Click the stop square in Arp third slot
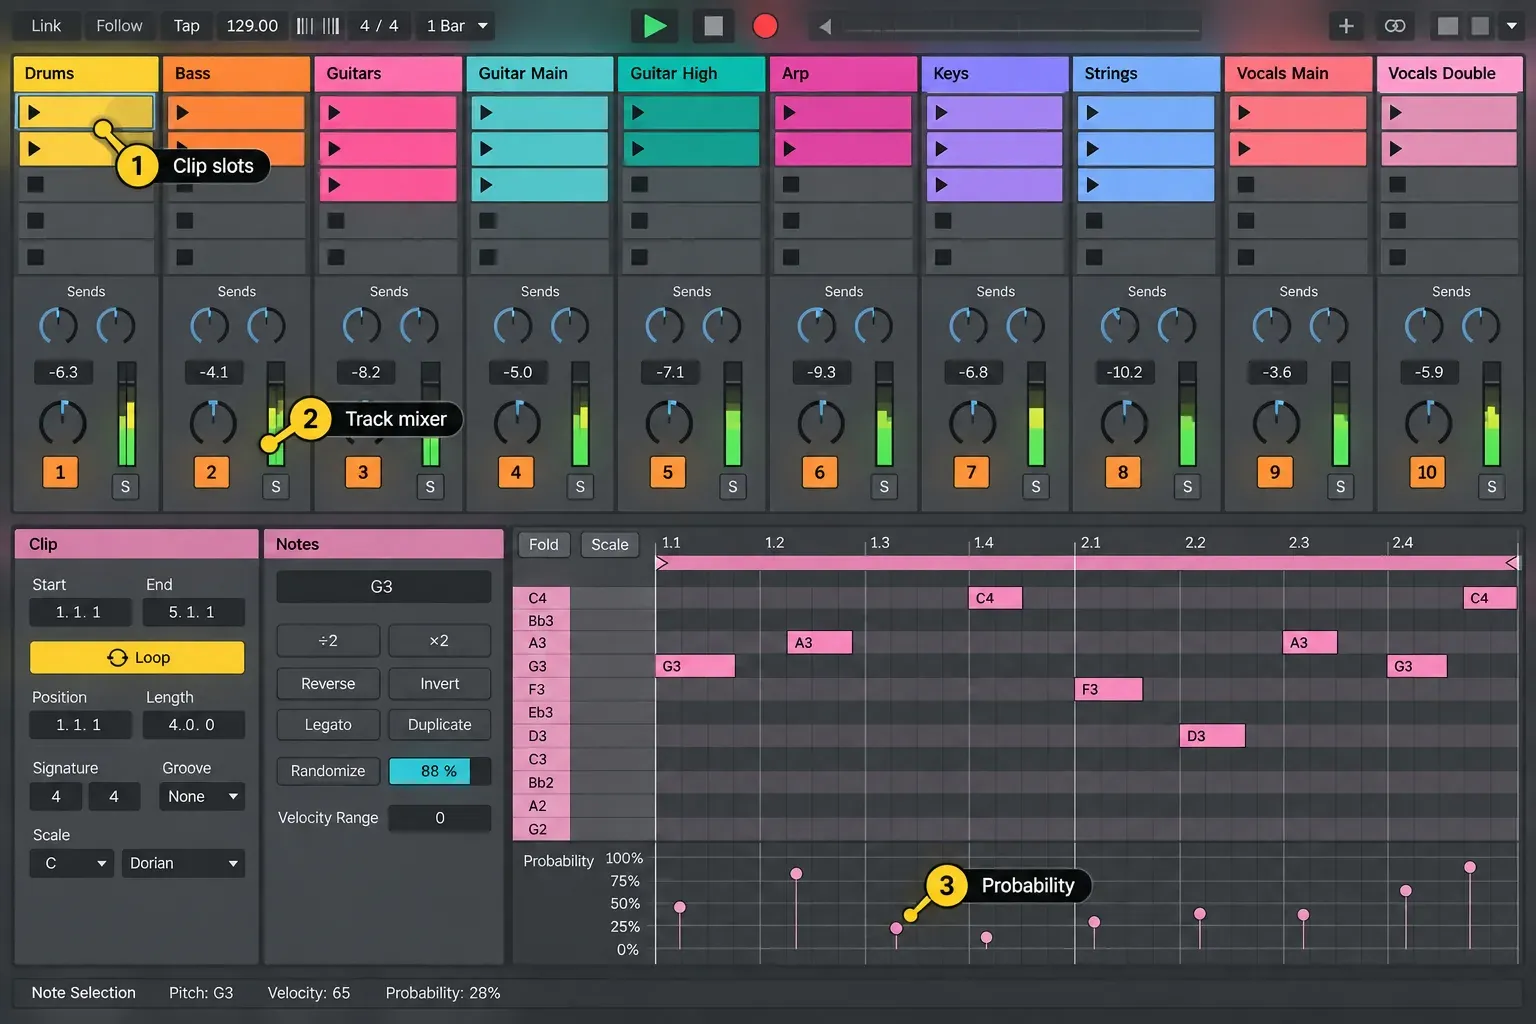1536x1024 pixels. pyautogui.click(x=791, y=184)
